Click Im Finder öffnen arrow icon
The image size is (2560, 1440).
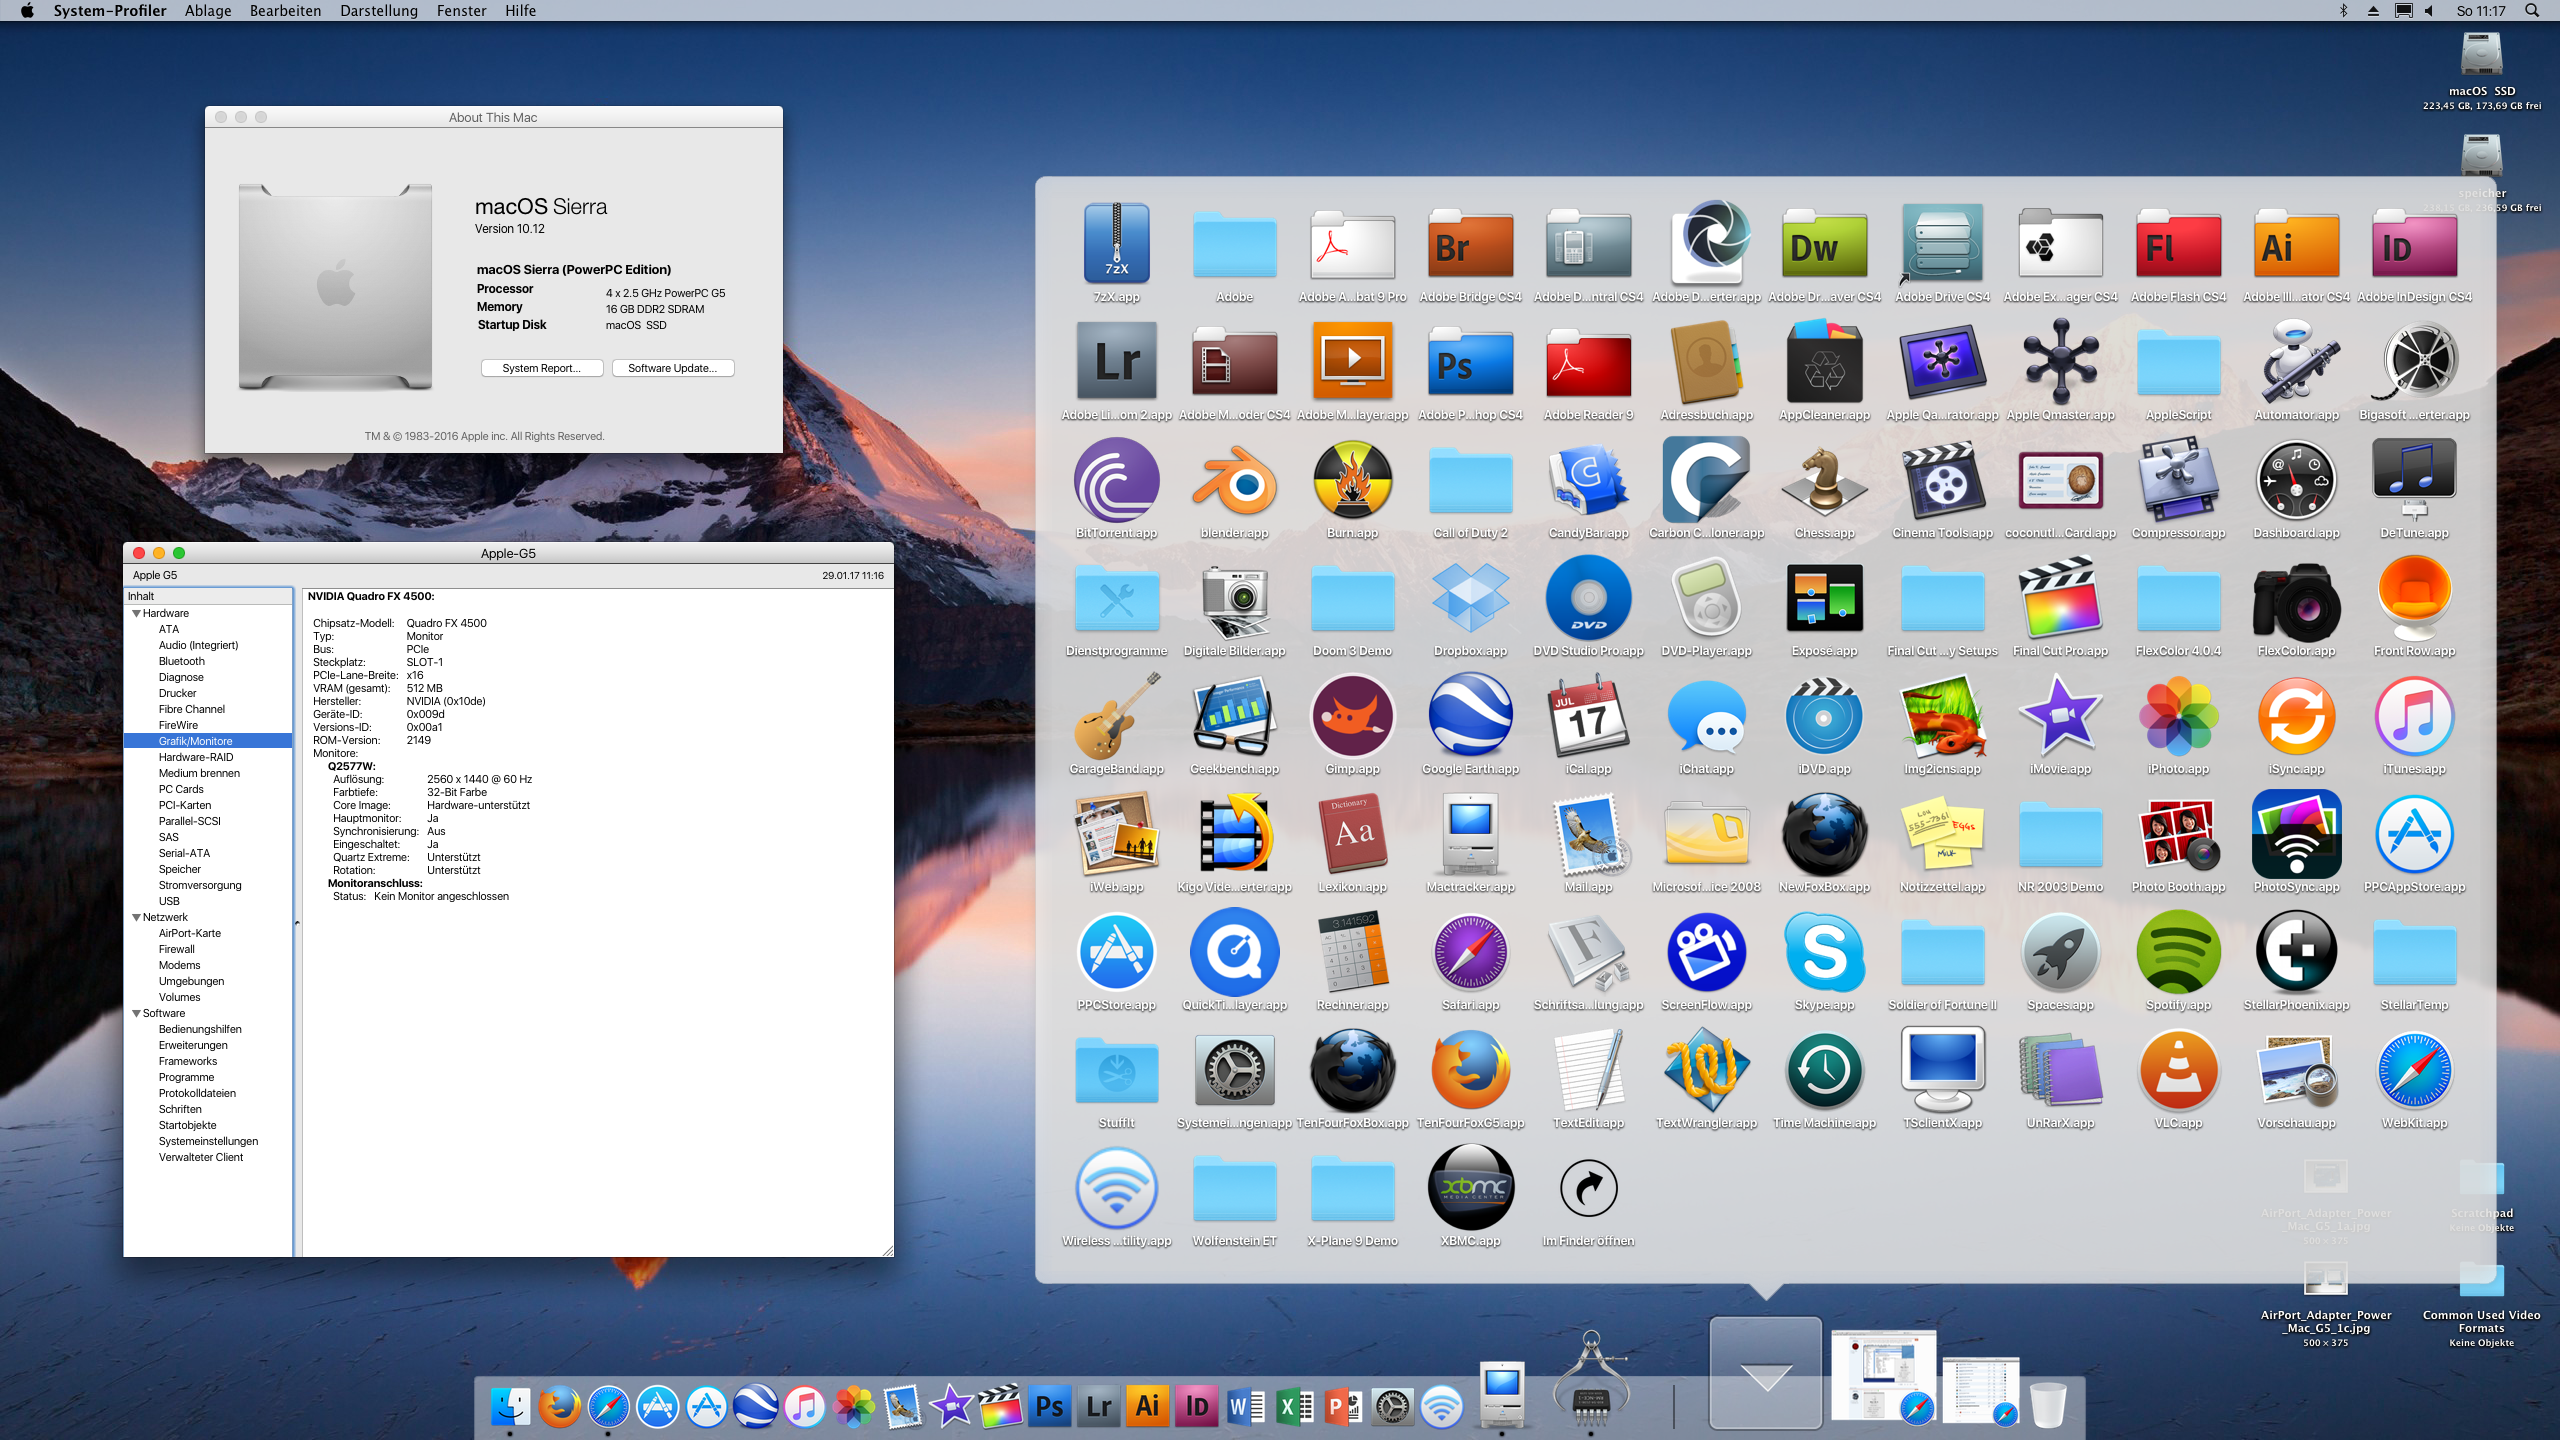coord(1588,1187)
